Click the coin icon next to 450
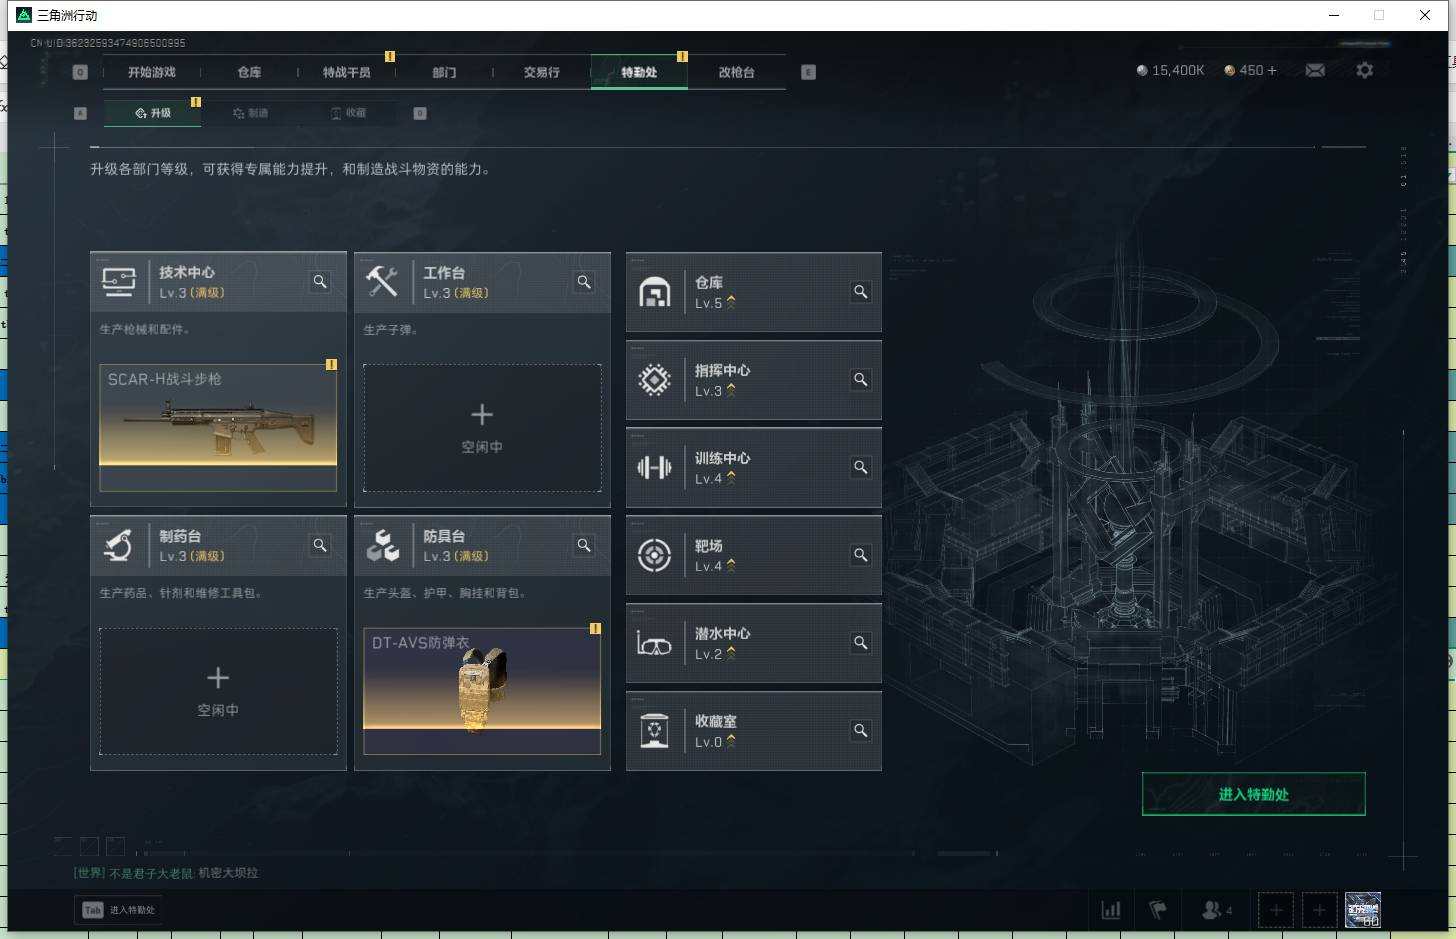This screenshot has height=939, width=1456. point(1229,70)
